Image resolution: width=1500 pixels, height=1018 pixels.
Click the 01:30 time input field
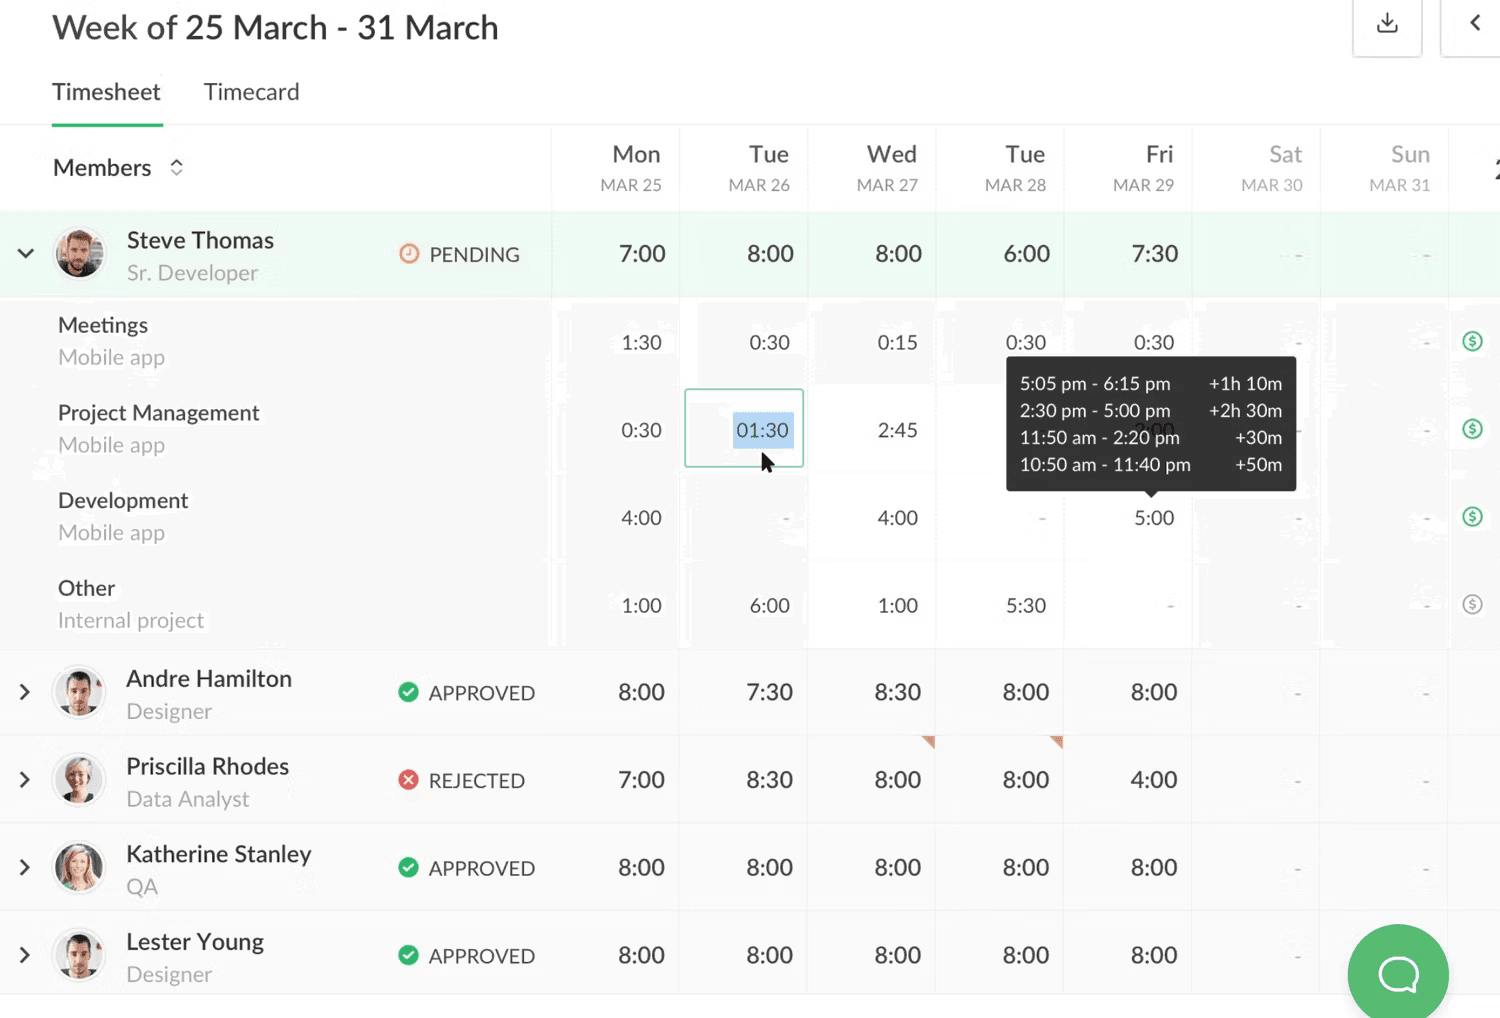(744, 428)
